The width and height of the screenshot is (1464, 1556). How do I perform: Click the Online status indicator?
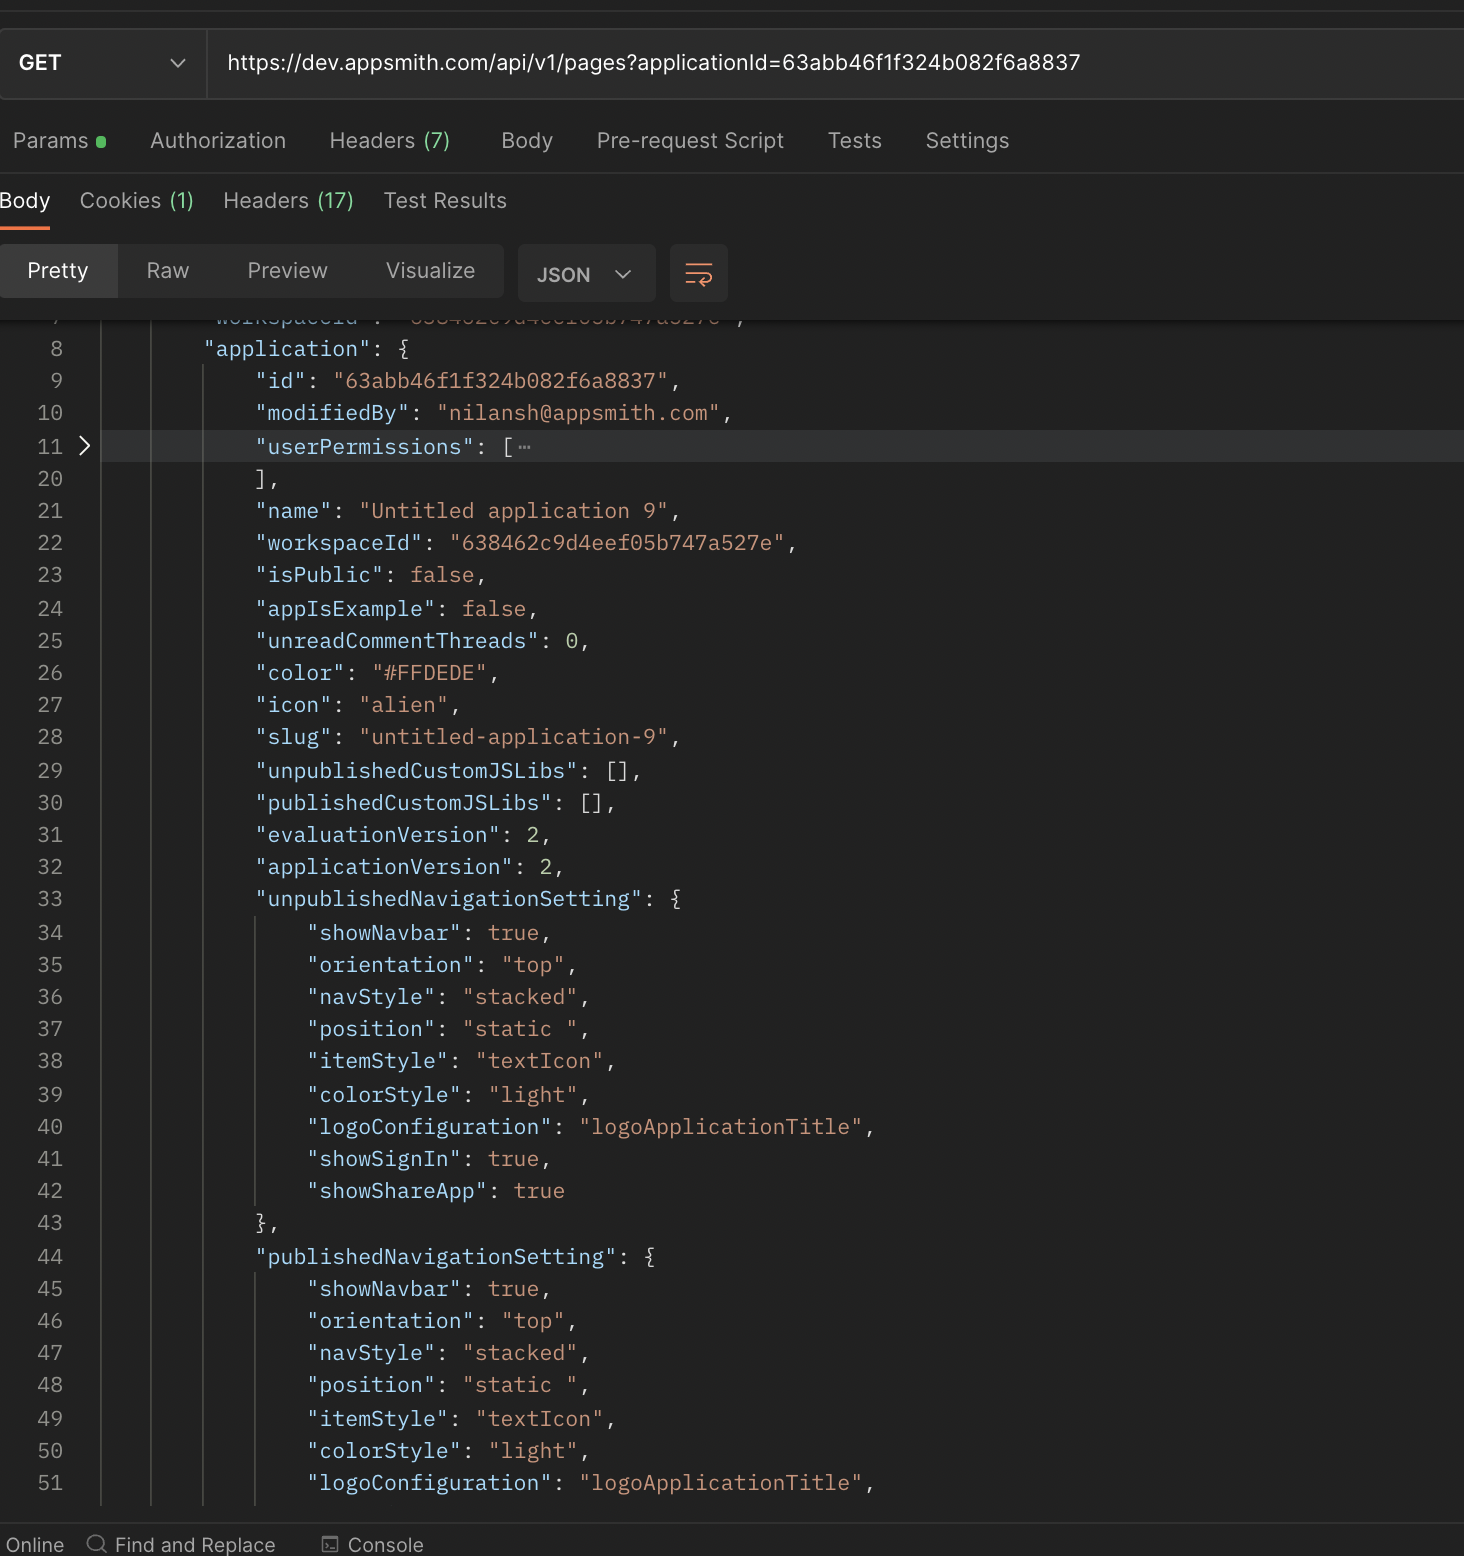point(35,1544)
